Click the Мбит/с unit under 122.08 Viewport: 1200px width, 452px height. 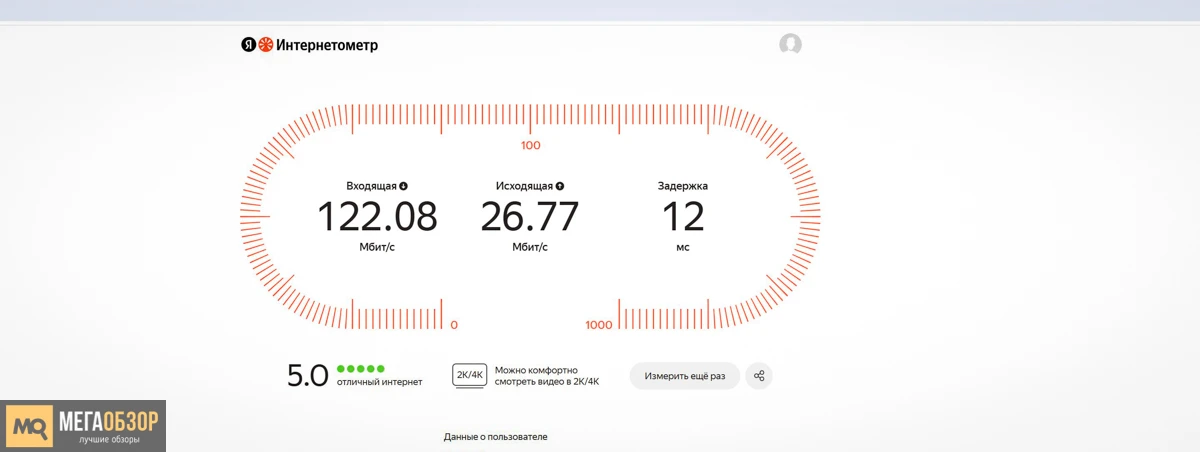click(377, 247)
